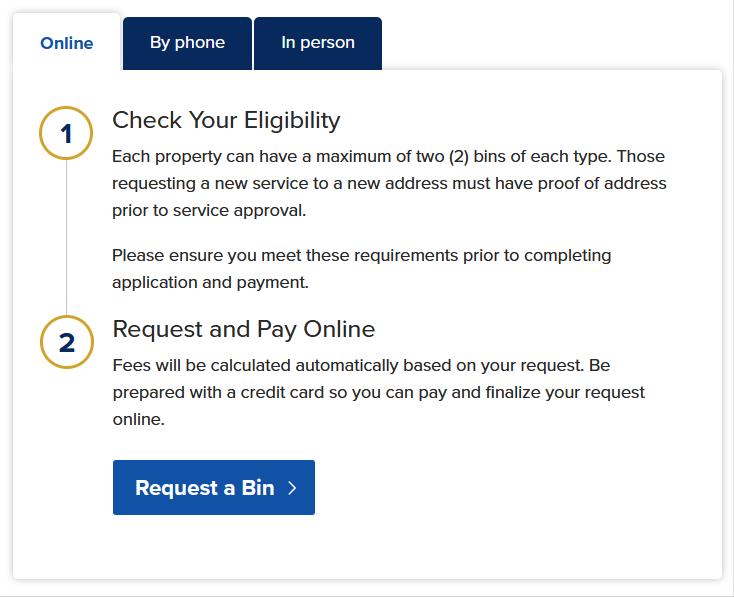Click the chevron arrow on Request a Bin
The image size is (734, 597).
tap(292, 488)
